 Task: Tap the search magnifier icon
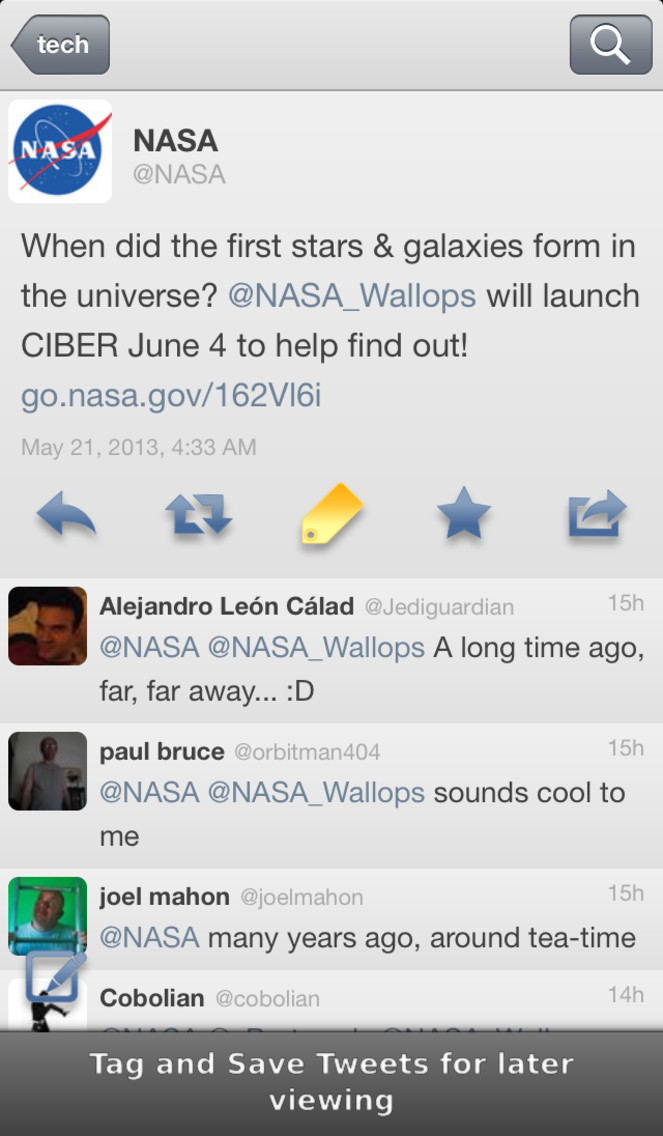(610, 45)
